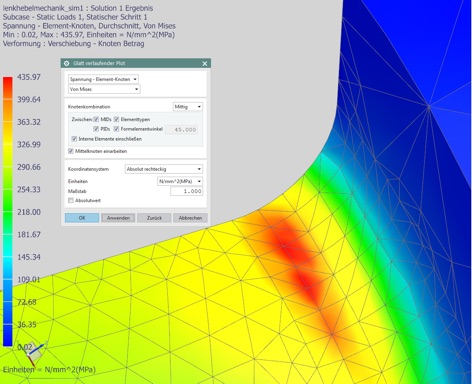The image size is (472, 384).
Task: Toggle the PIDs checkbox
Action: pyautogui.click(x=96, y=129)
